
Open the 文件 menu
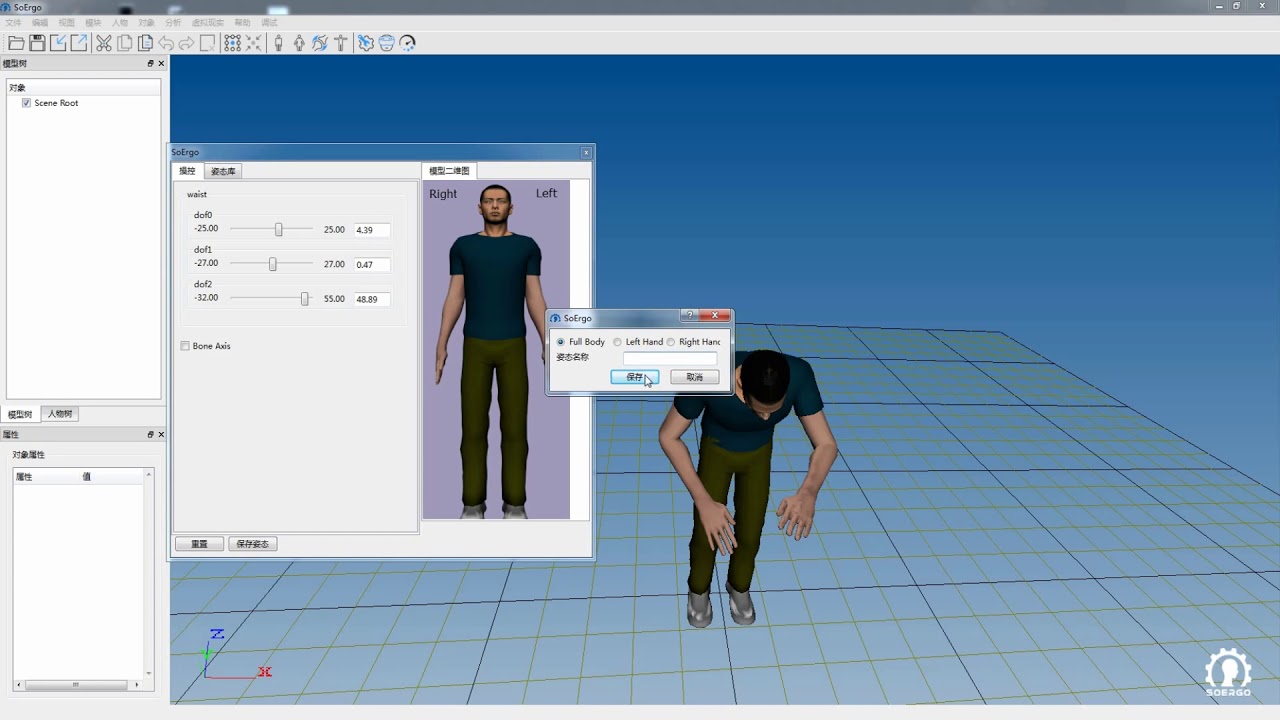(13, 22)
